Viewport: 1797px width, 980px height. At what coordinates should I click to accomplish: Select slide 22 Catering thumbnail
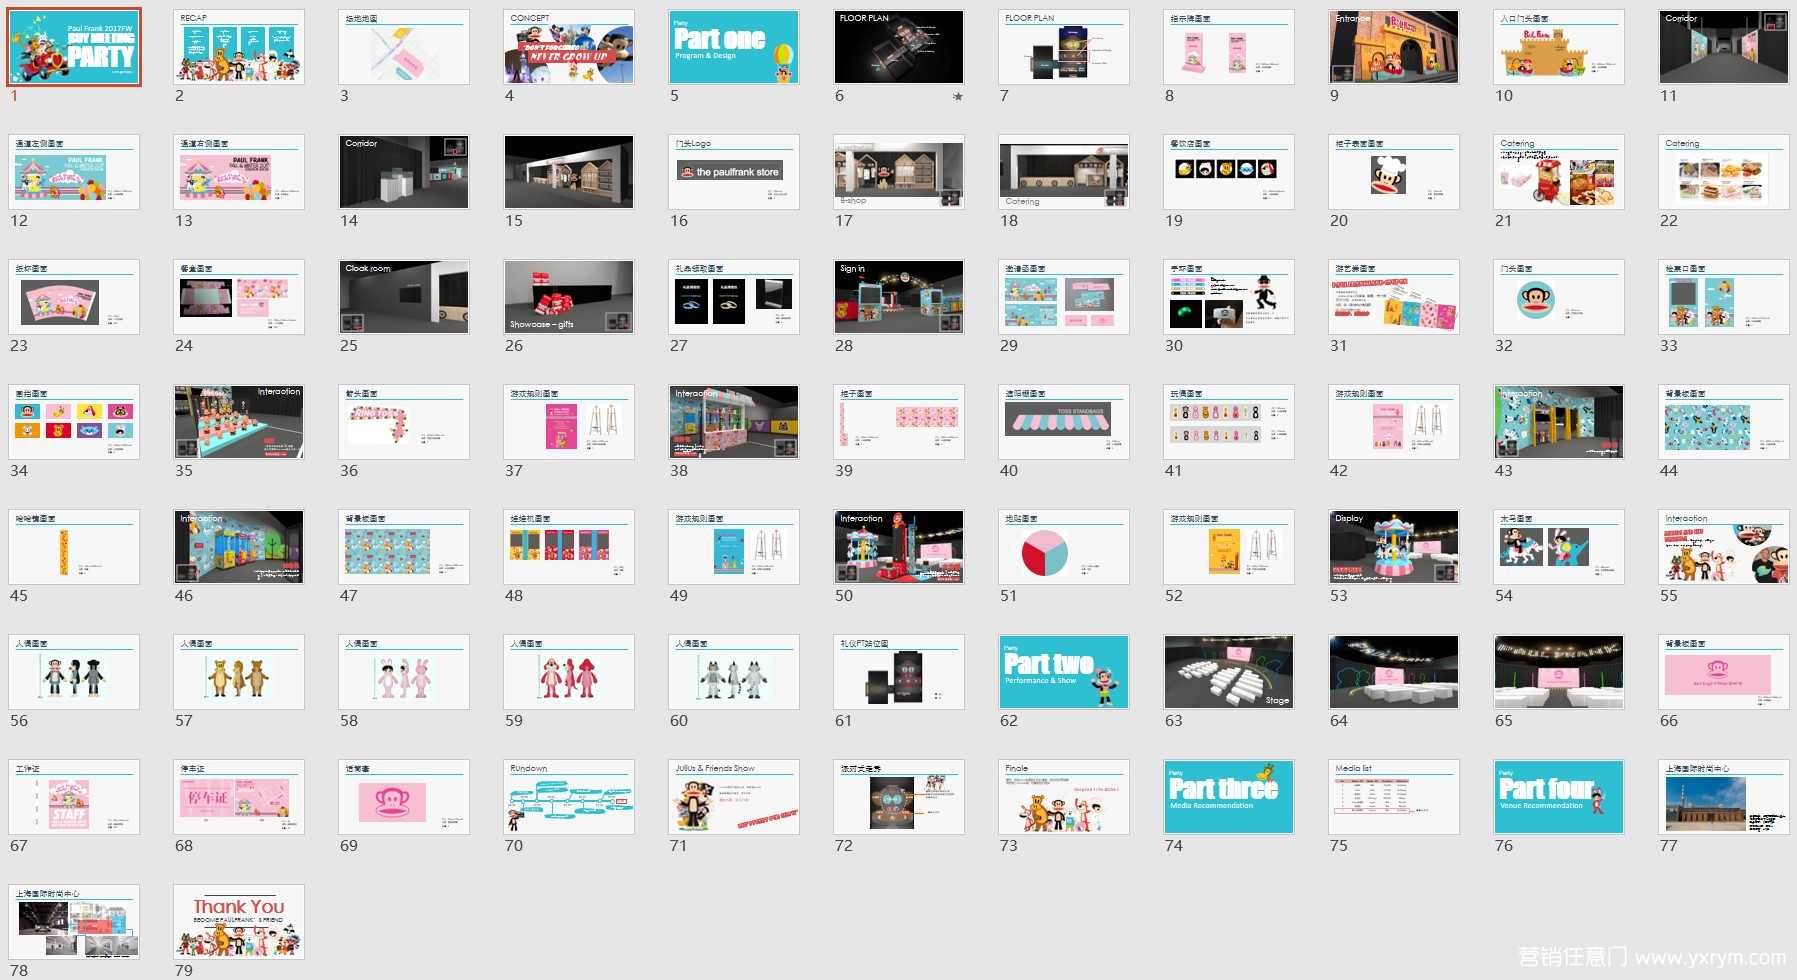point(1724,172)
